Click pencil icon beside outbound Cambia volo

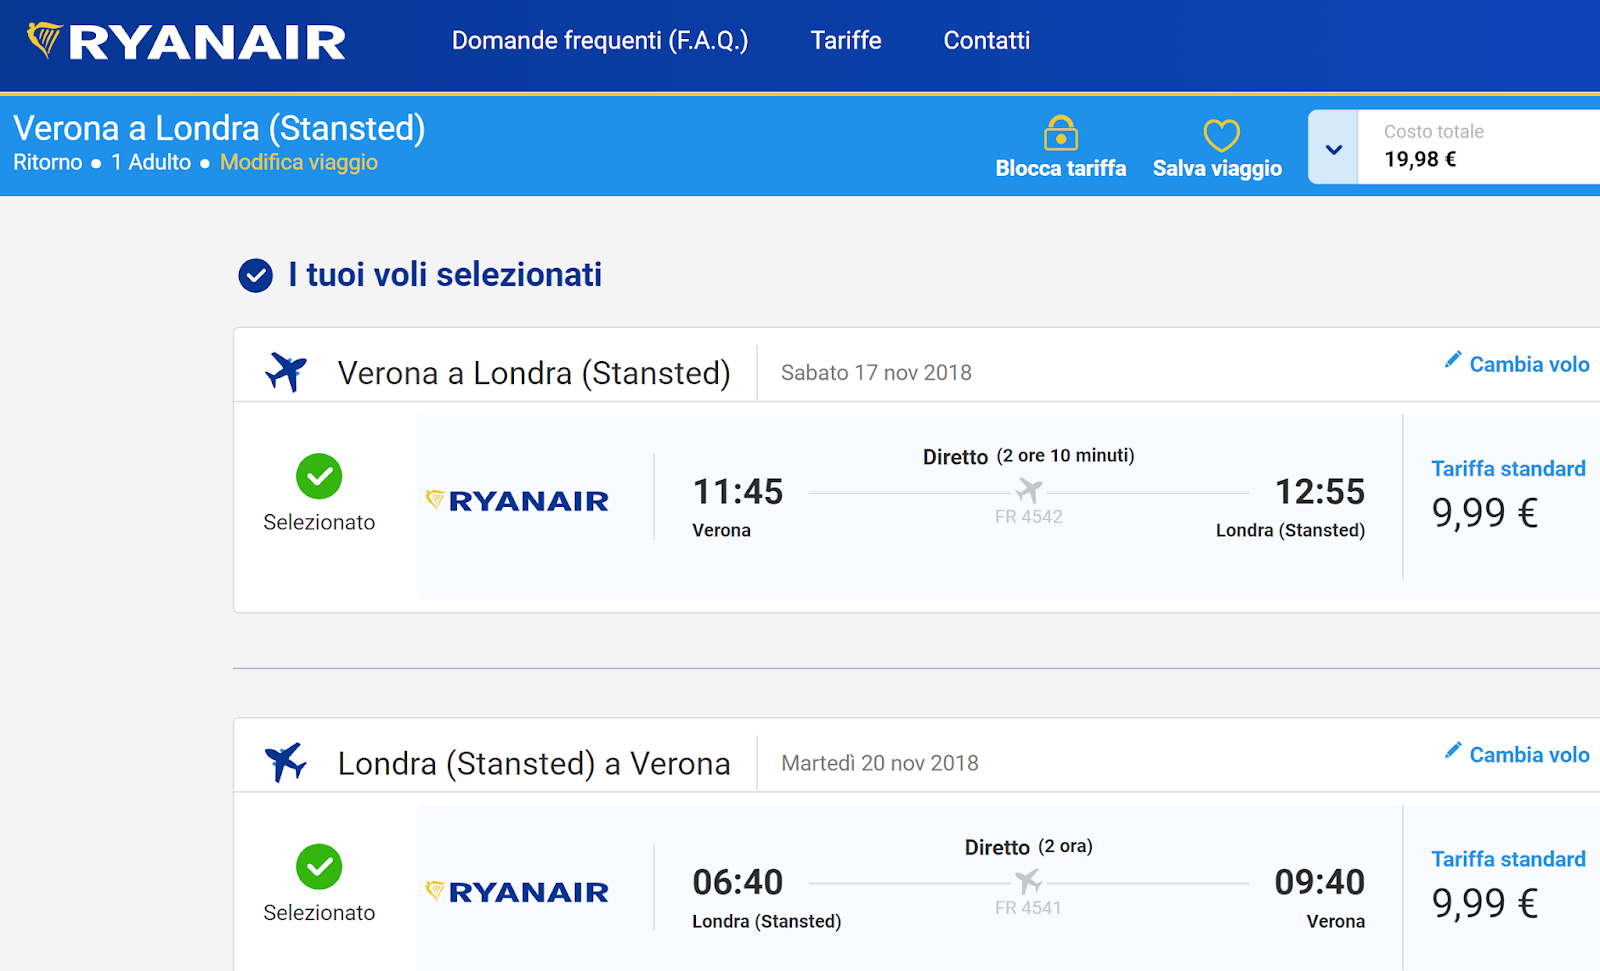1453,360
